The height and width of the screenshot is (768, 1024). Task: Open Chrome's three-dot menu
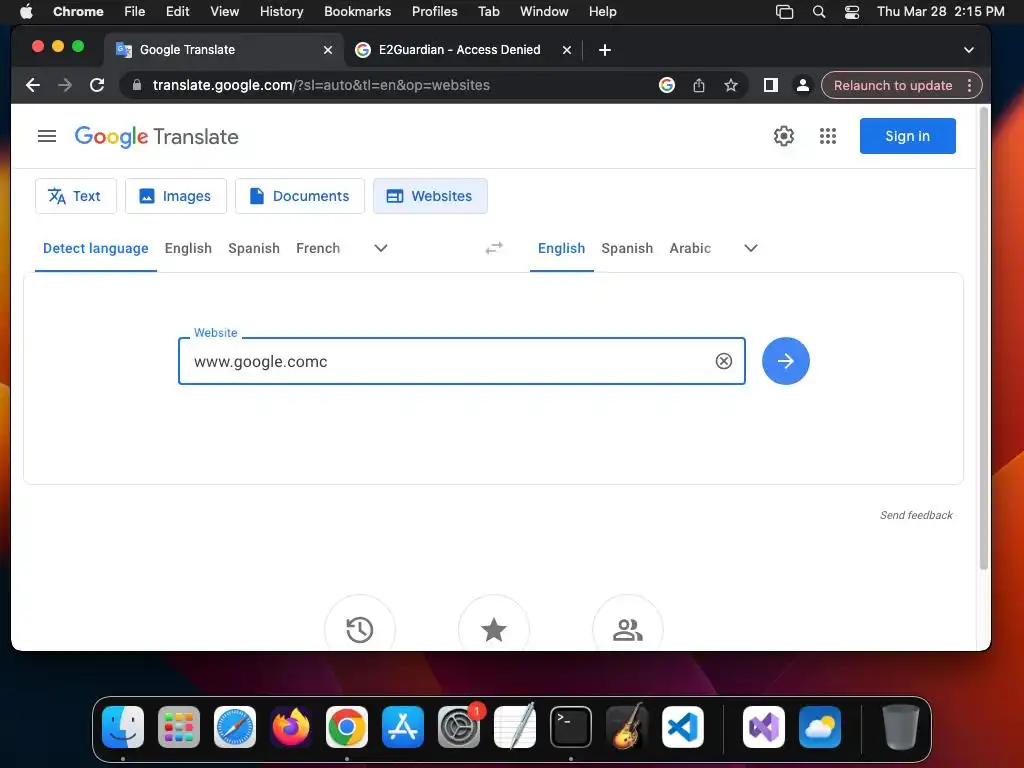tap(970, 85)
